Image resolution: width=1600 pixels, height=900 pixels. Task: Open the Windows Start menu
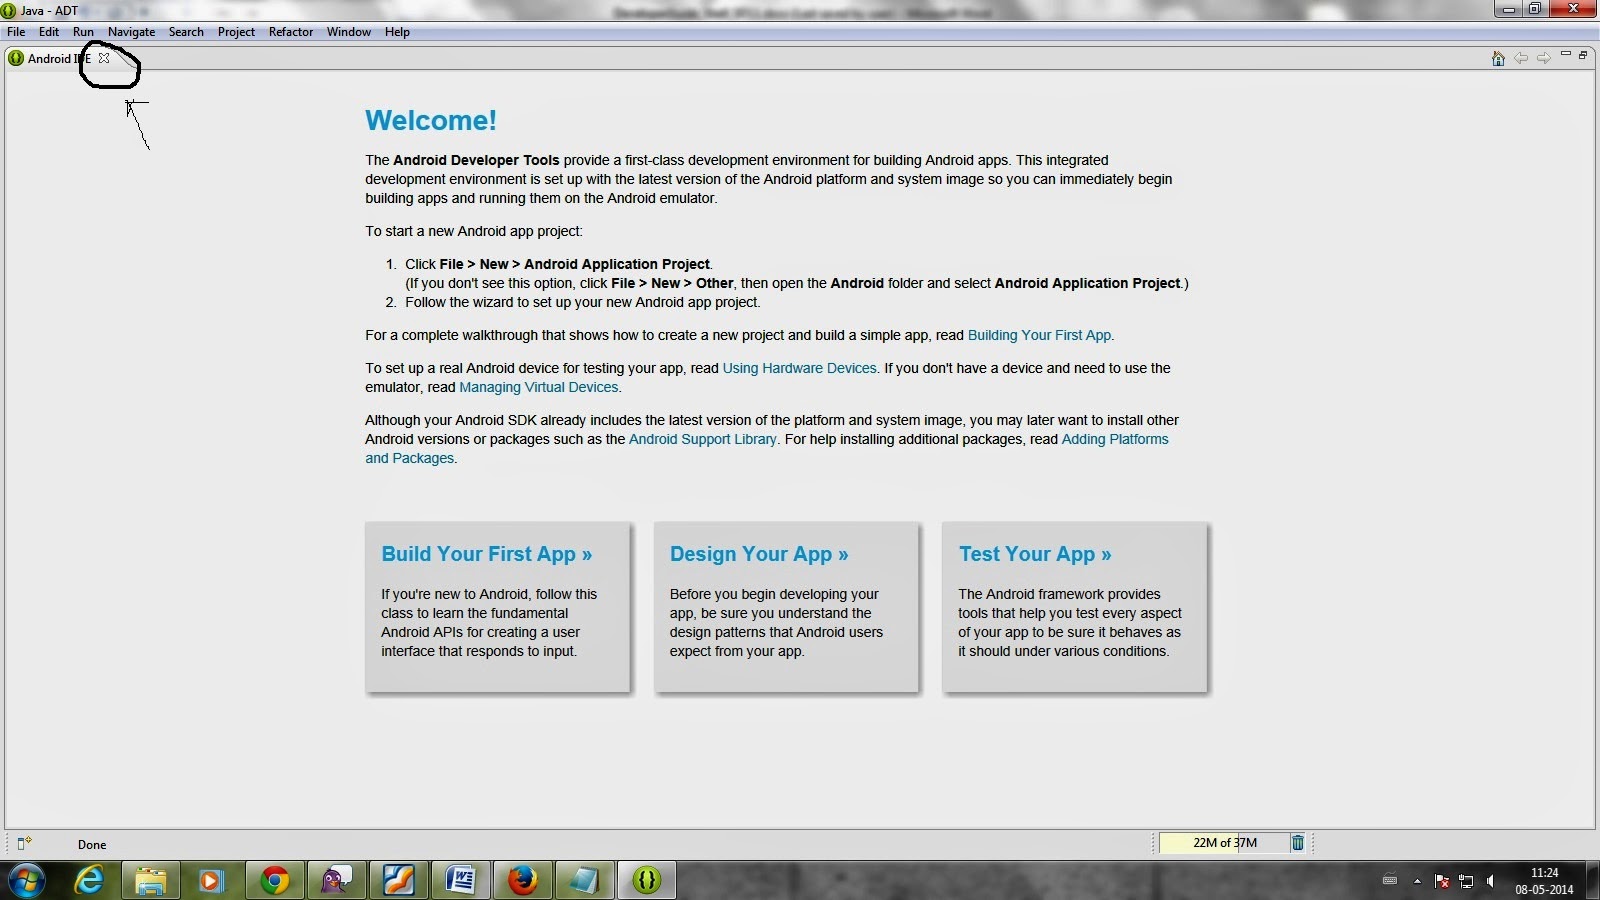[x=26, y=881]
